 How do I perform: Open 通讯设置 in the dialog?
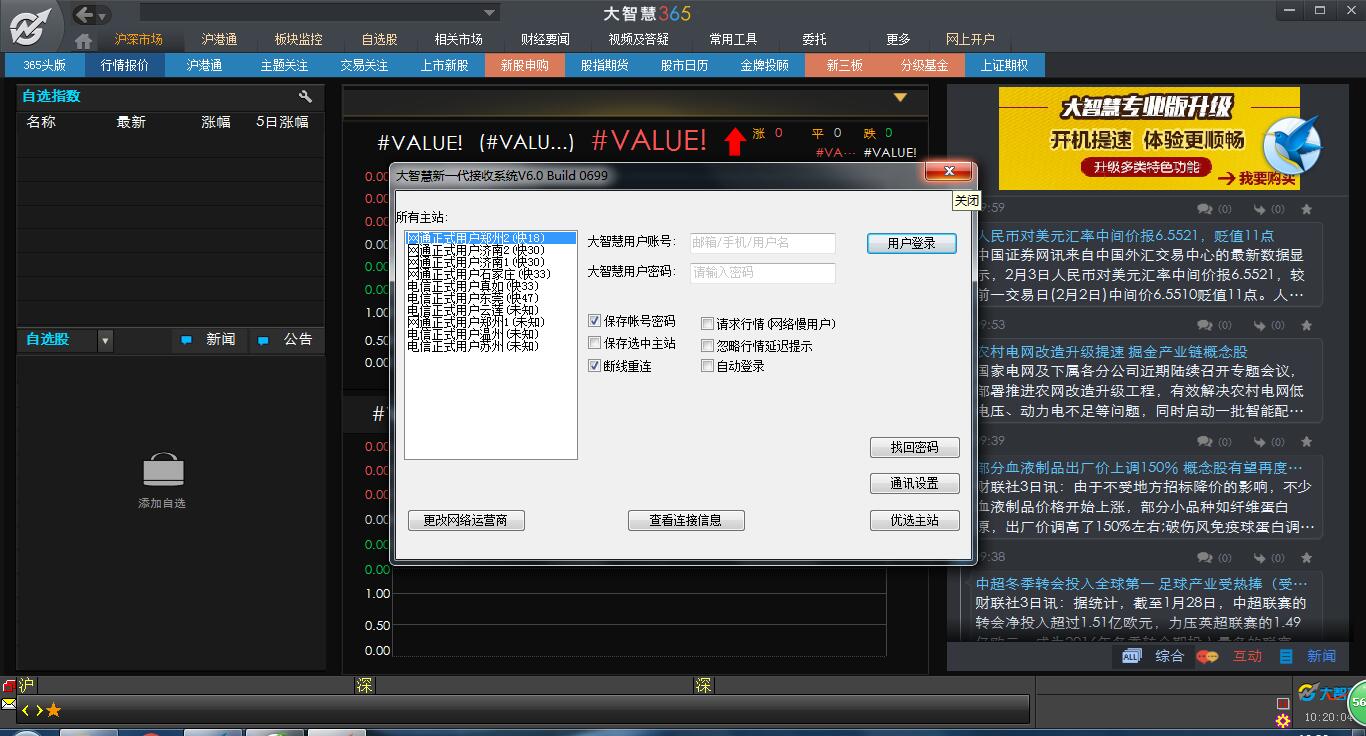pos(915,483)
